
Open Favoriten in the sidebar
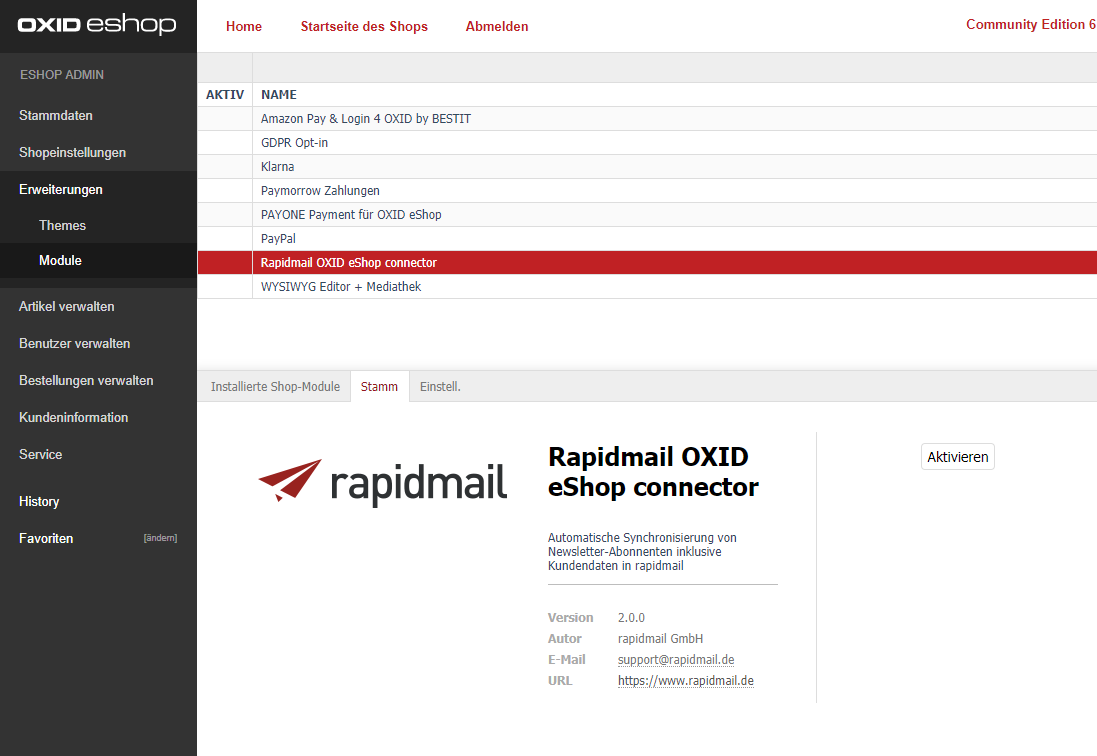click(x=46, y=539)
